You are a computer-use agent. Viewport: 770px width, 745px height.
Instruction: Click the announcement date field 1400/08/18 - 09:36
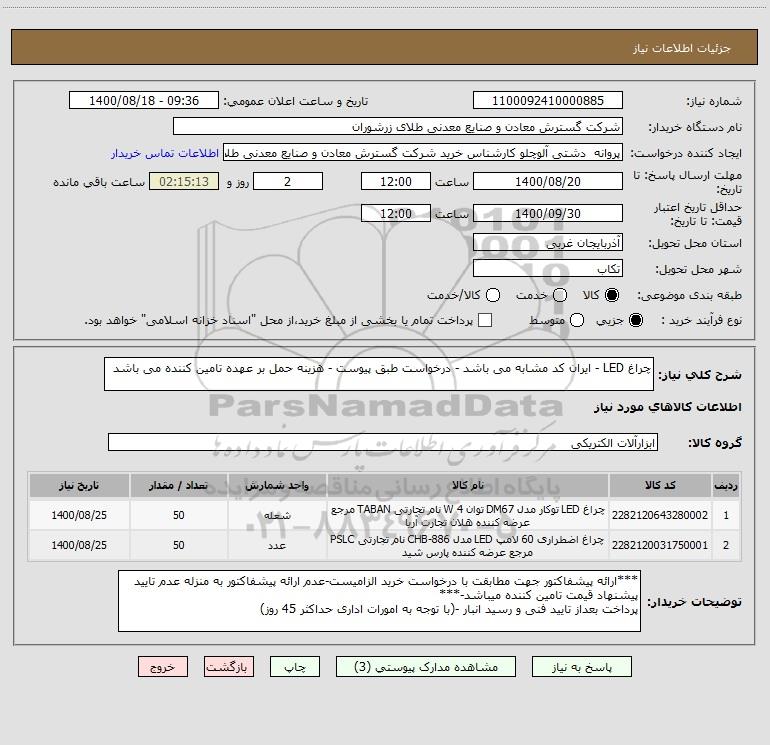[x=144, y=100]
